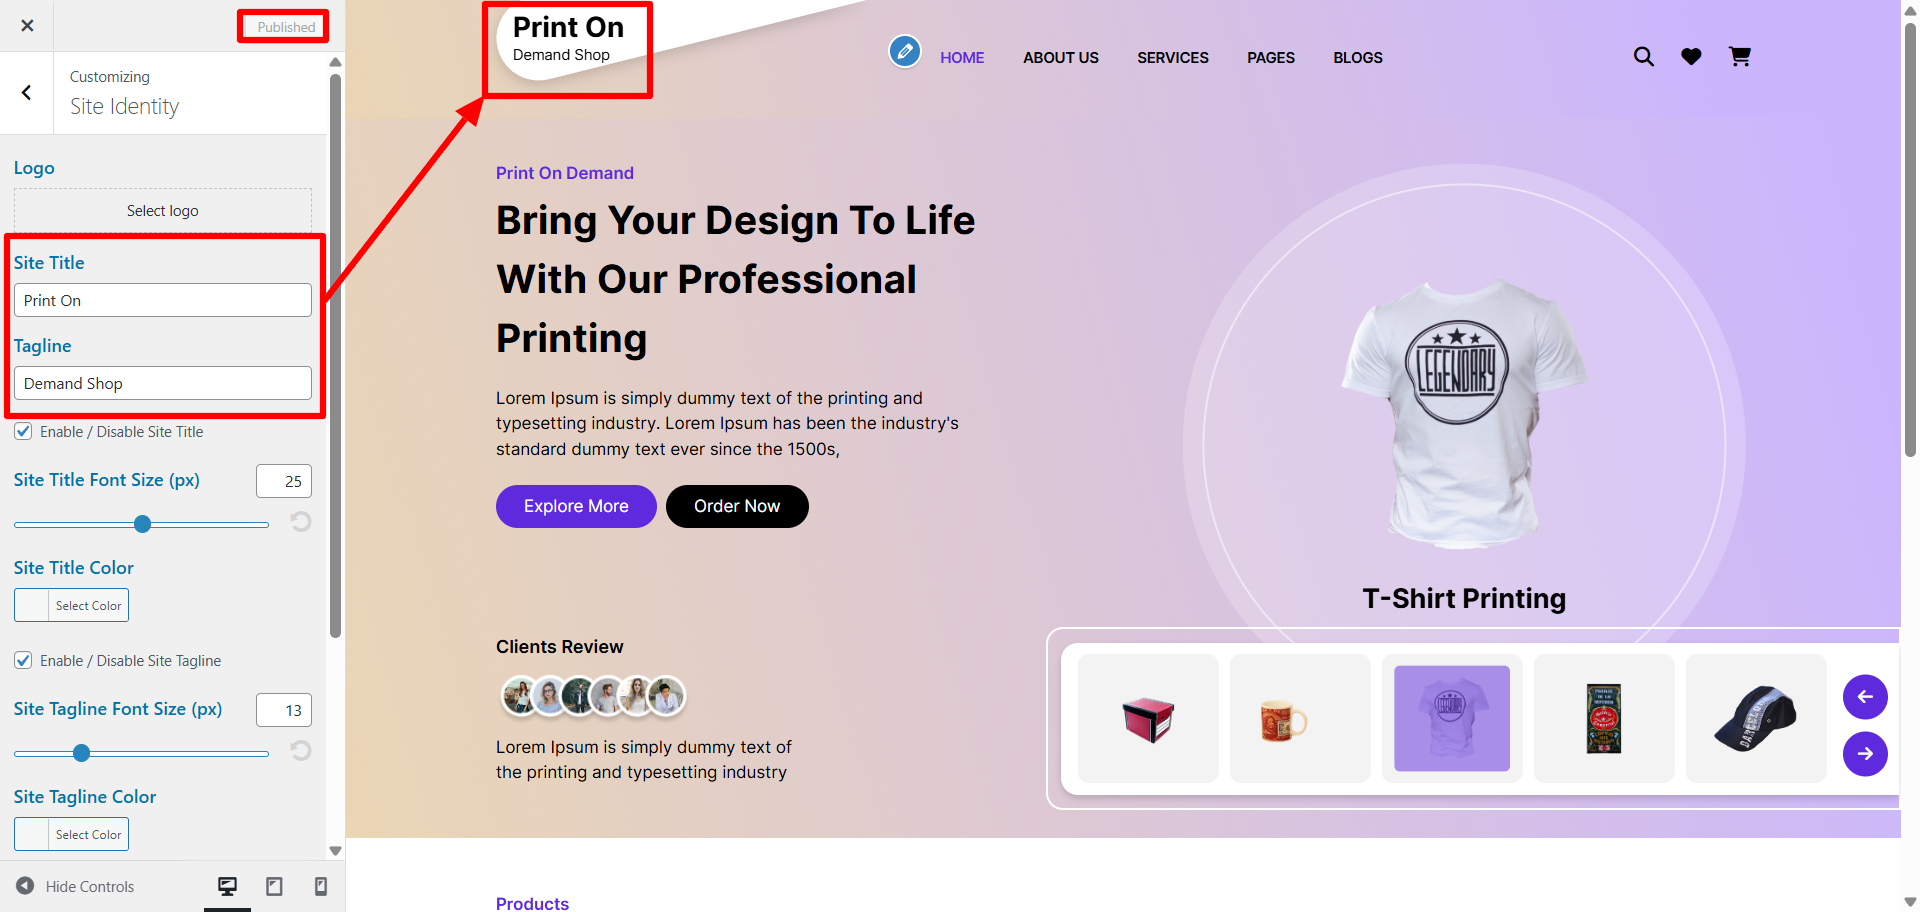Toggle Enable / Disable Site Tagline checkbox
This screenshot has height=912, width=1920.
(23, 661)
